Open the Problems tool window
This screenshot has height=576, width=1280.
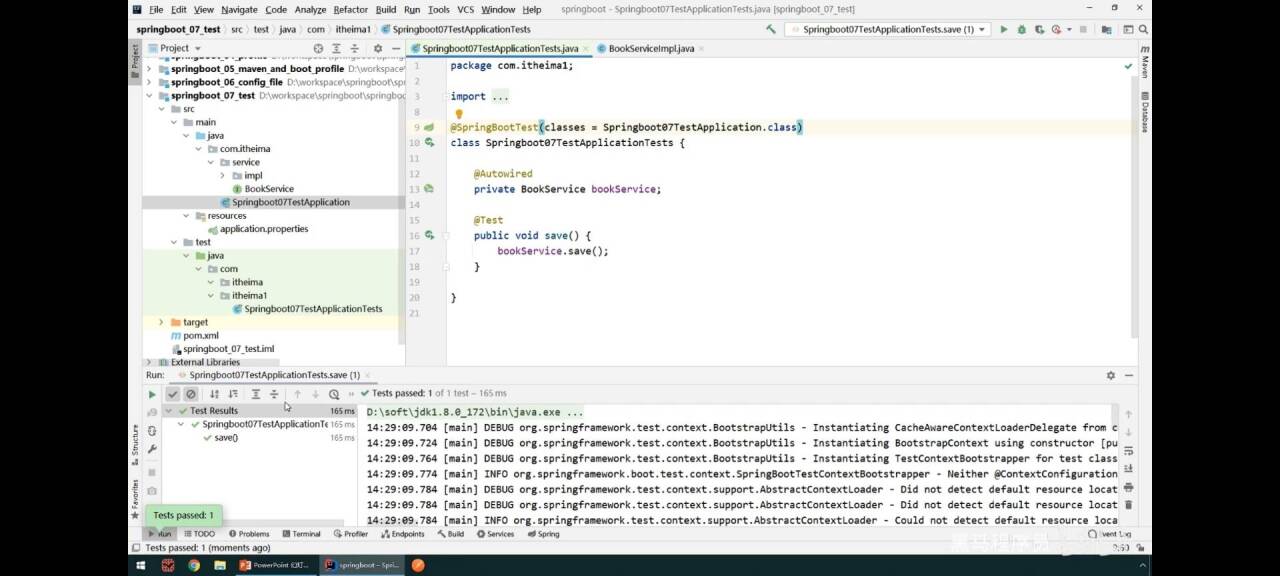[x=248, y=534]
